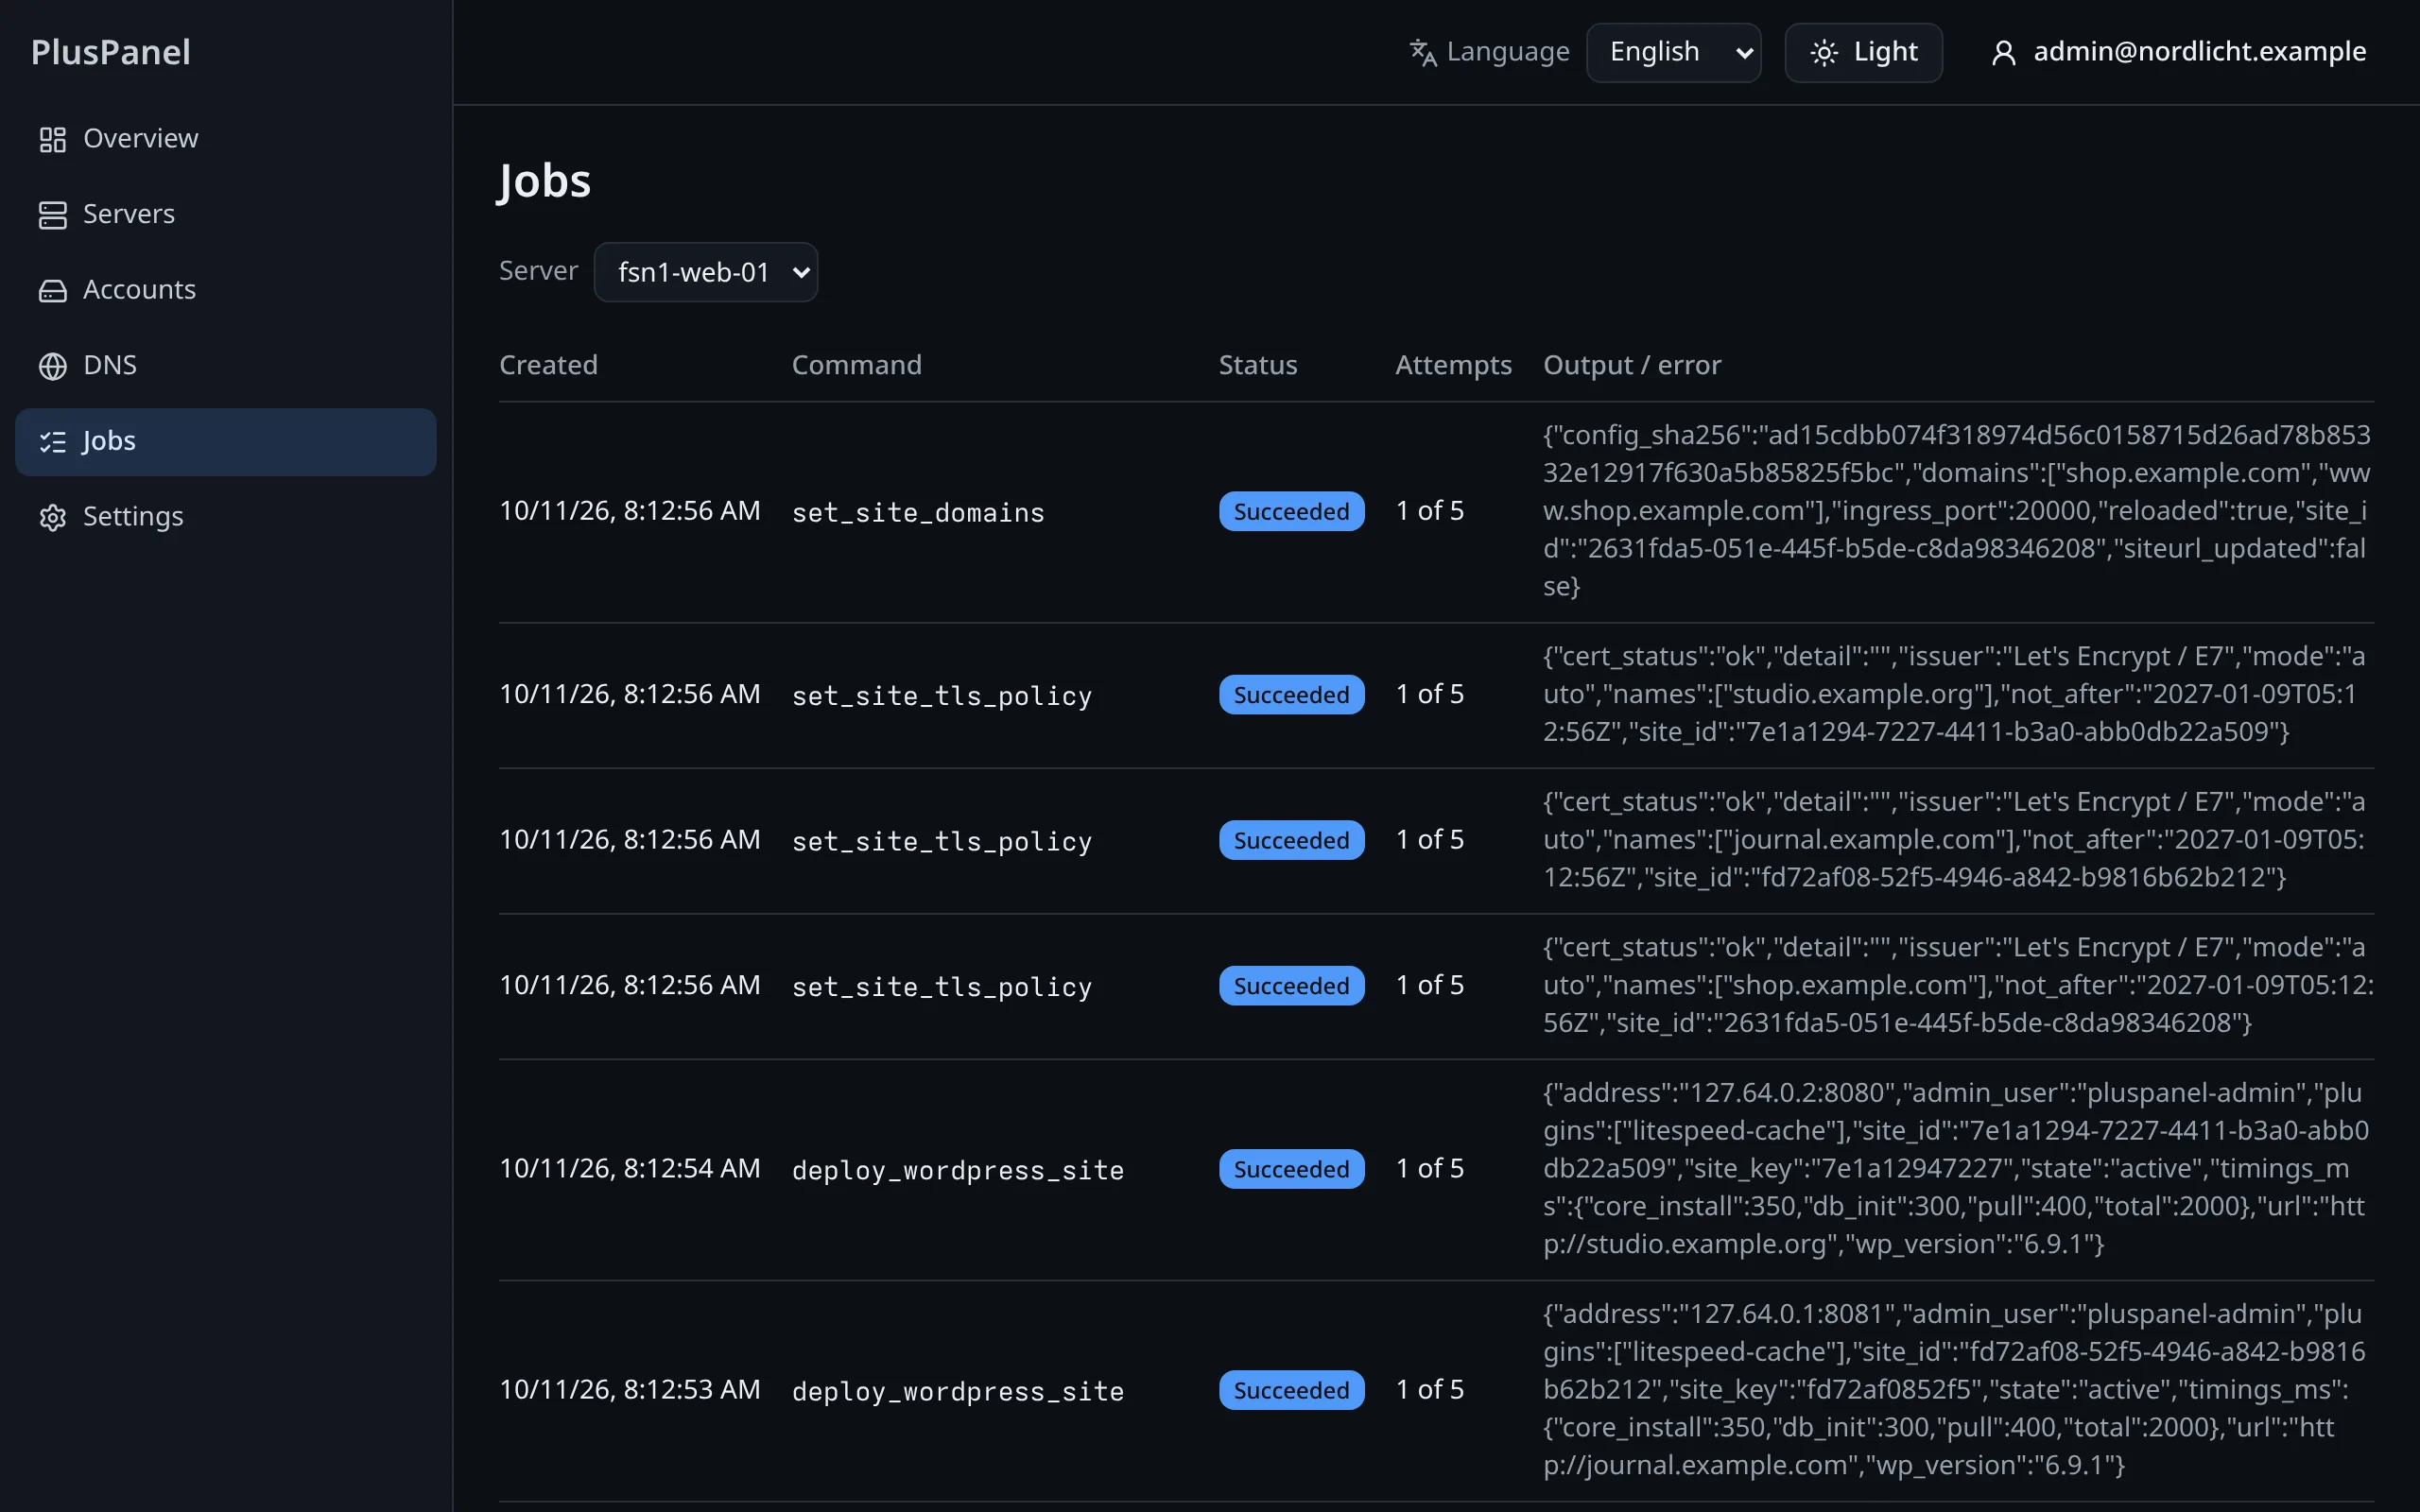The height and width of the screenshot is (1512, 2420).
Task: Navigate to Accounts page
Action: pyautogui.click(x=226, y=290)
